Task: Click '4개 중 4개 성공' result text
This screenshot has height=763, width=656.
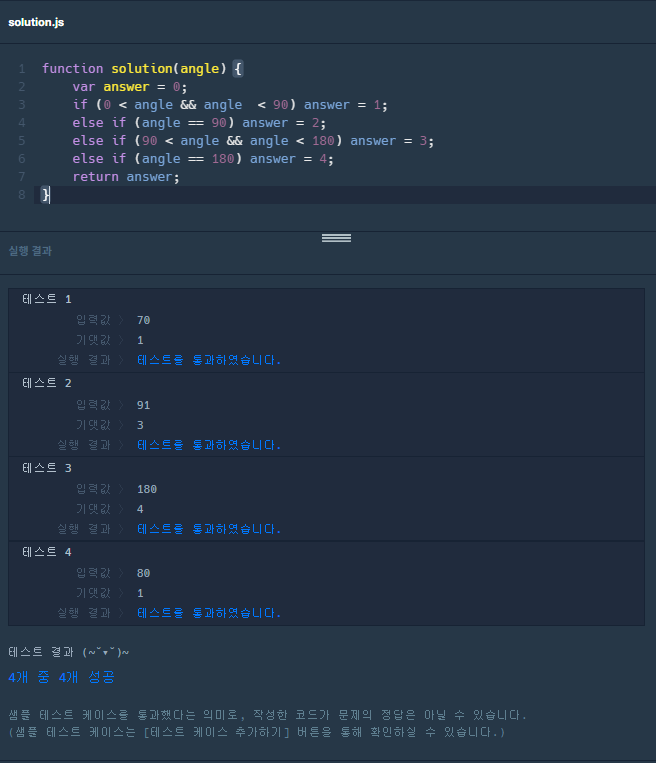Action: click(61, 677)
